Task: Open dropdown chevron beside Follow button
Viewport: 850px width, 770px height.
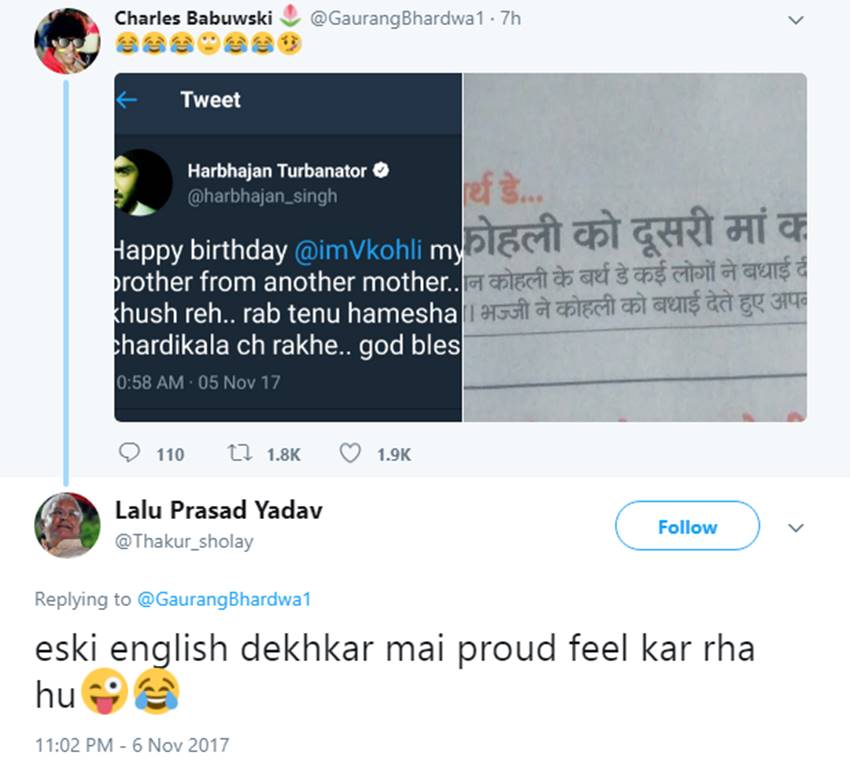Action: tap(795, 528)
